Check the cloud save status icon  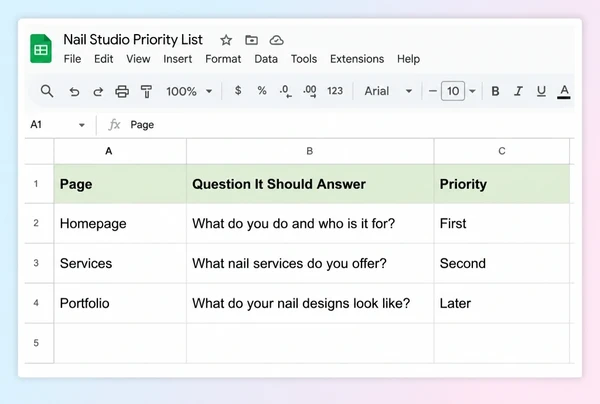point(276,40)
